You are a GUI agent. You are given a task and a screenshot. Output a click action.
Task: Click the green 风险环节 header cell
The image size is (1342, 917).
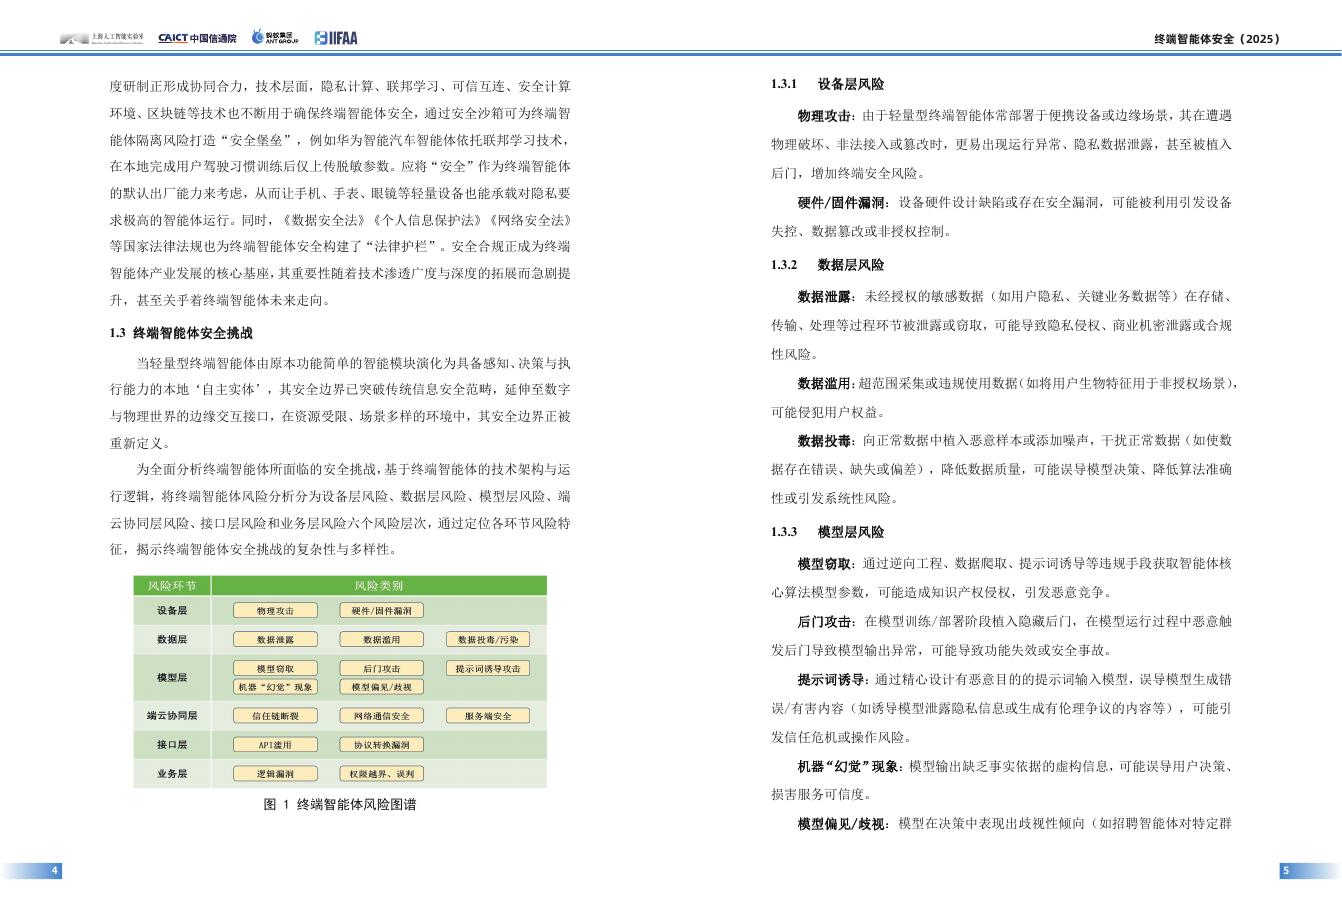(171, 583)
